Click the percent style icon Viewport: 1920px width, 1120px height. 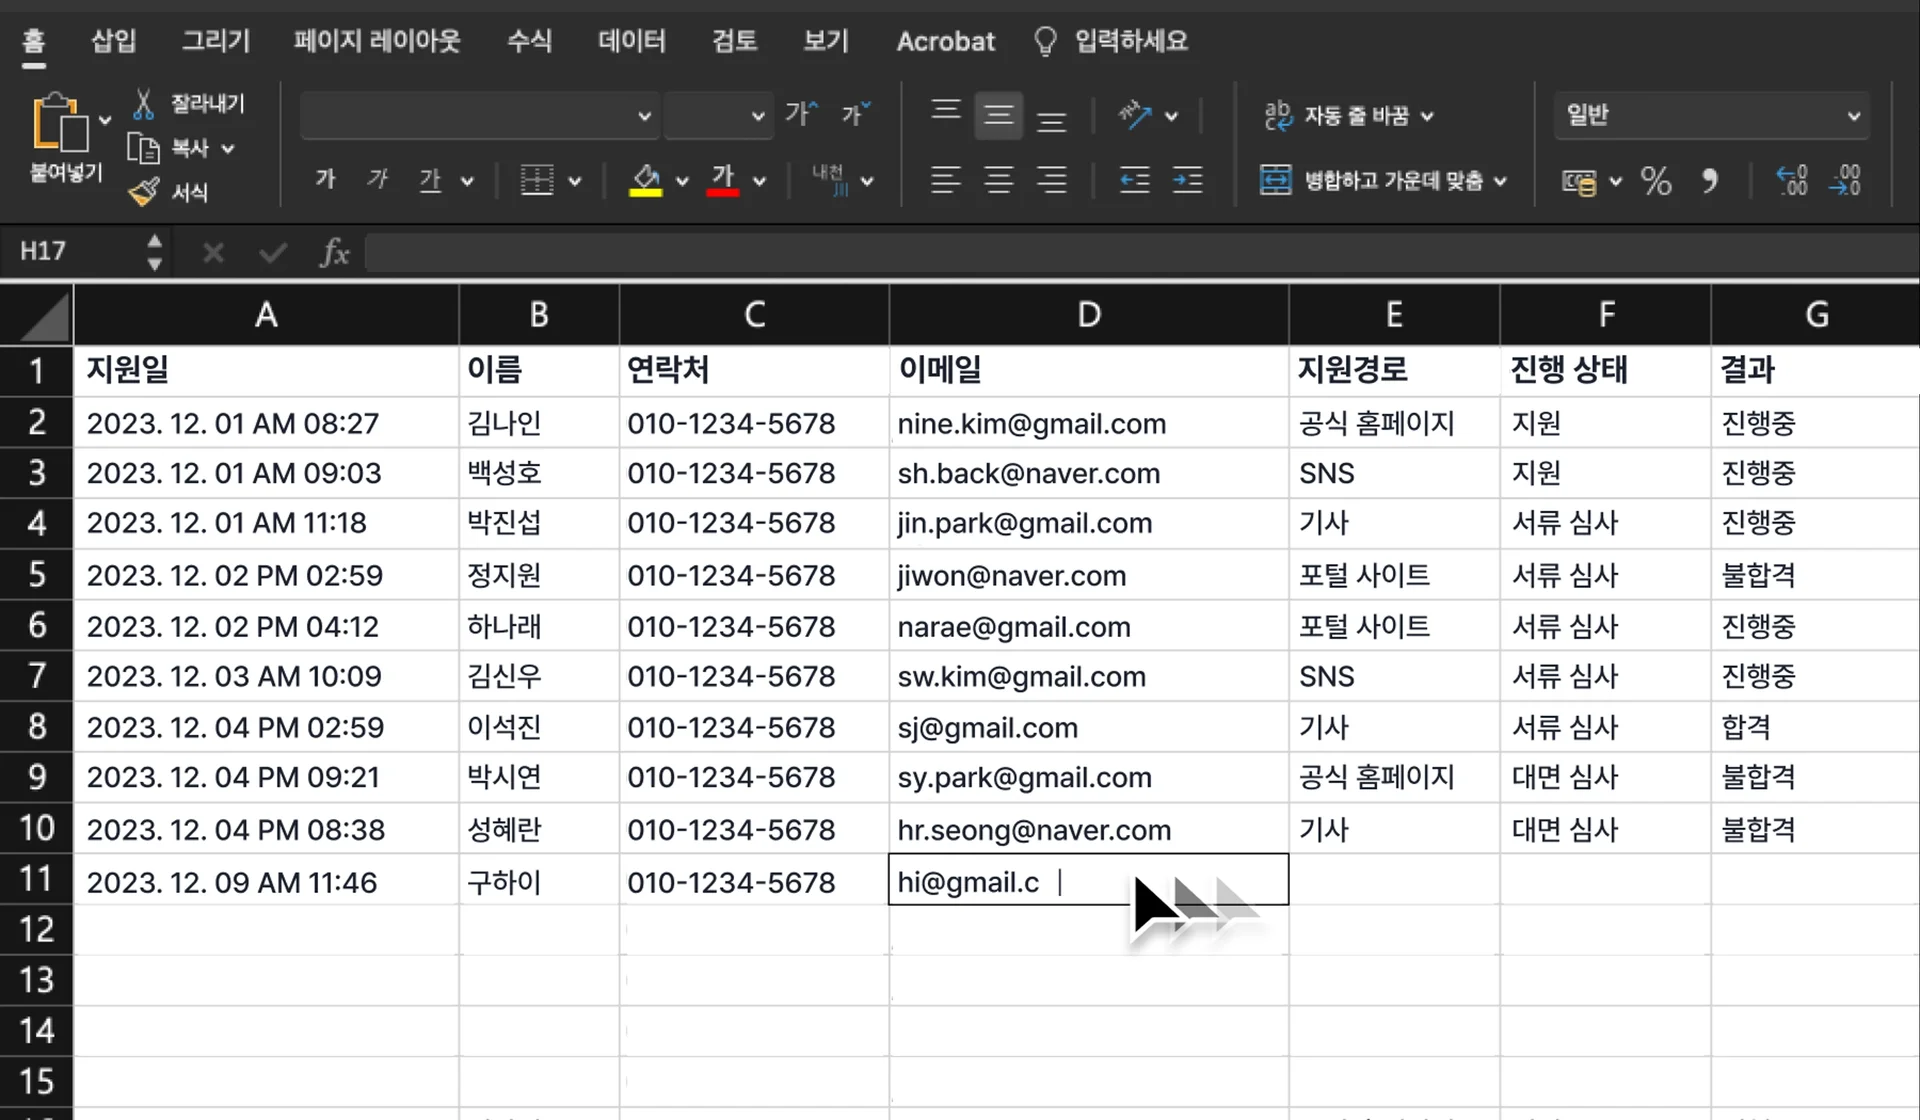point(1657,181)
